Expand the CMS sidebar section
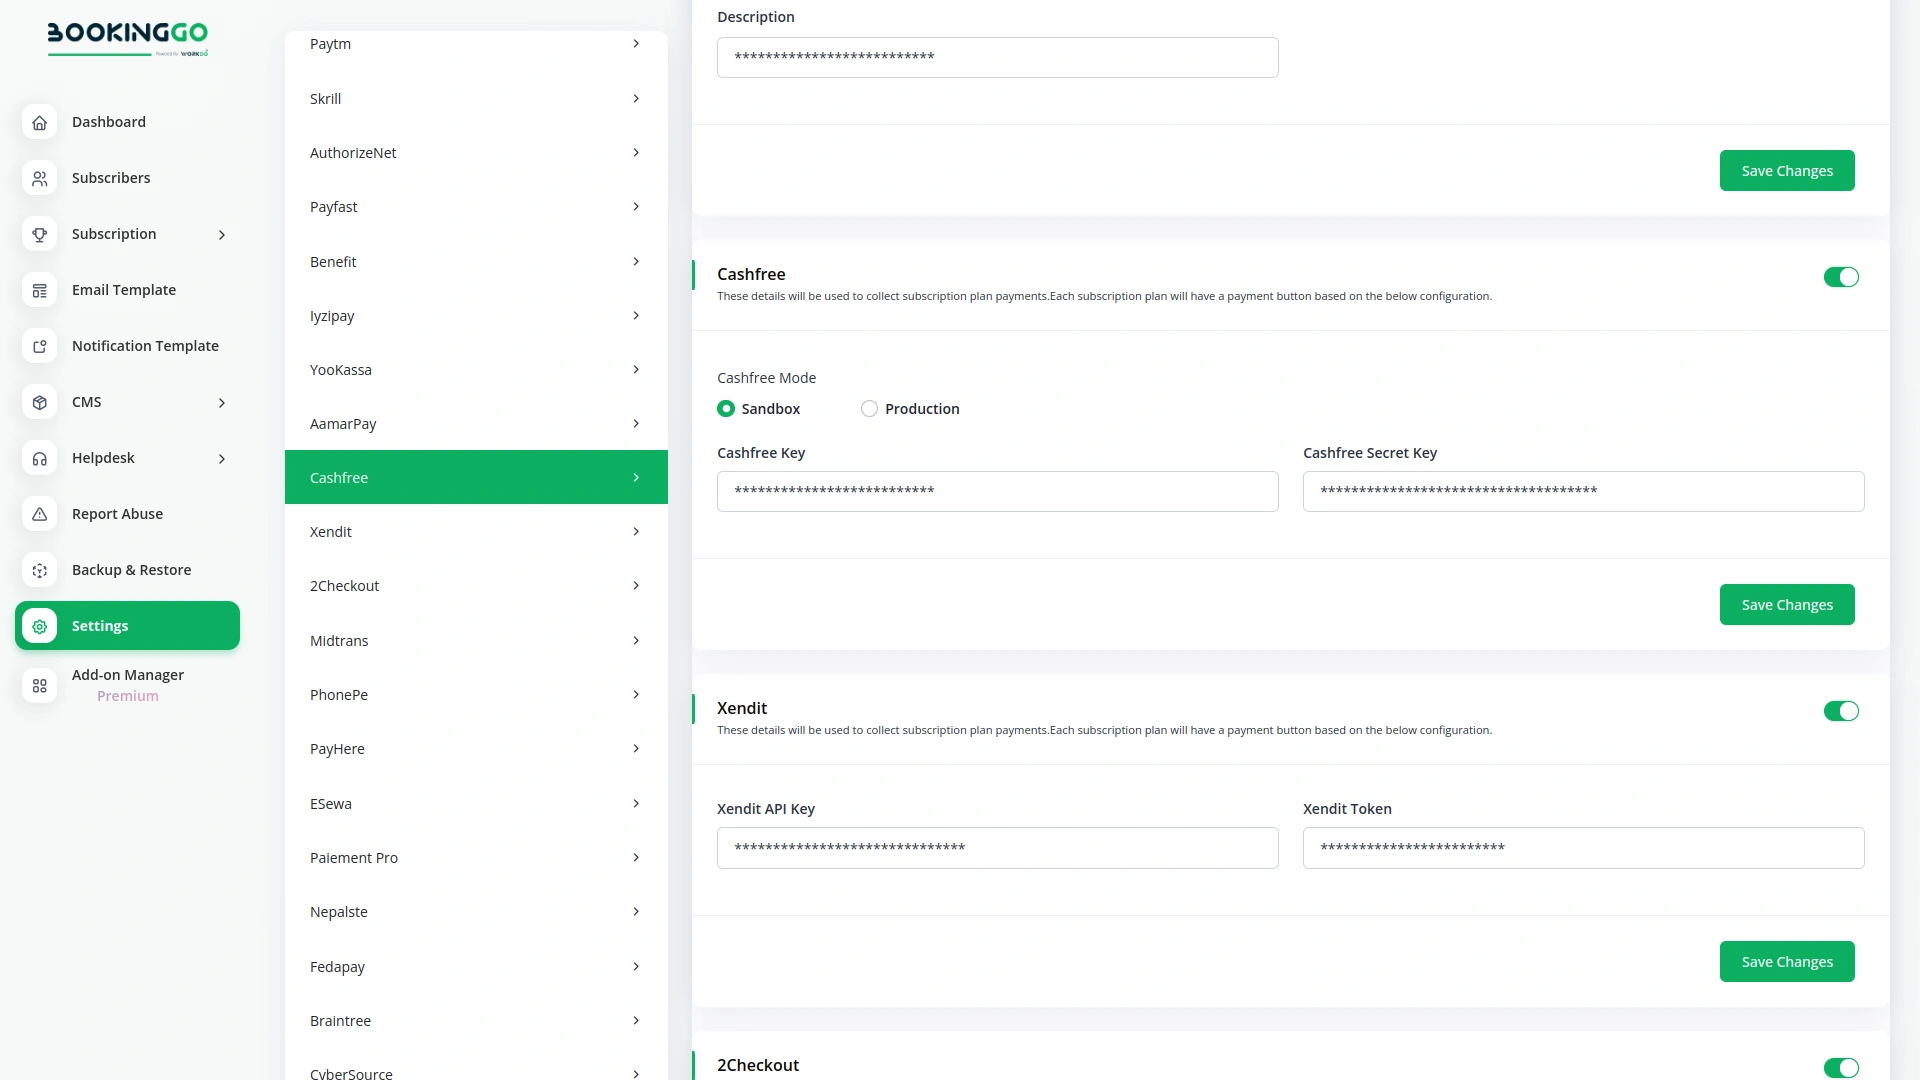 click(x=222, y=402)
